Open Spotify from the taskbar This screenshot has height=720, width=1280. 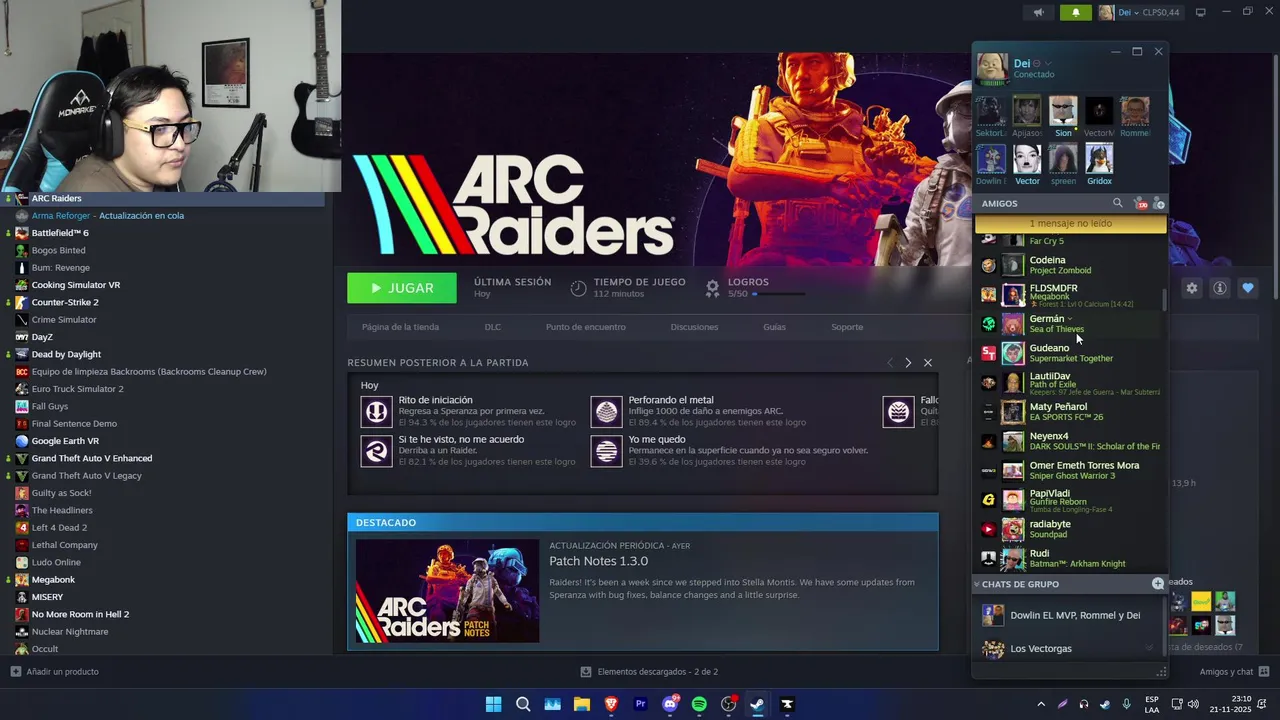tap(699, 704)
